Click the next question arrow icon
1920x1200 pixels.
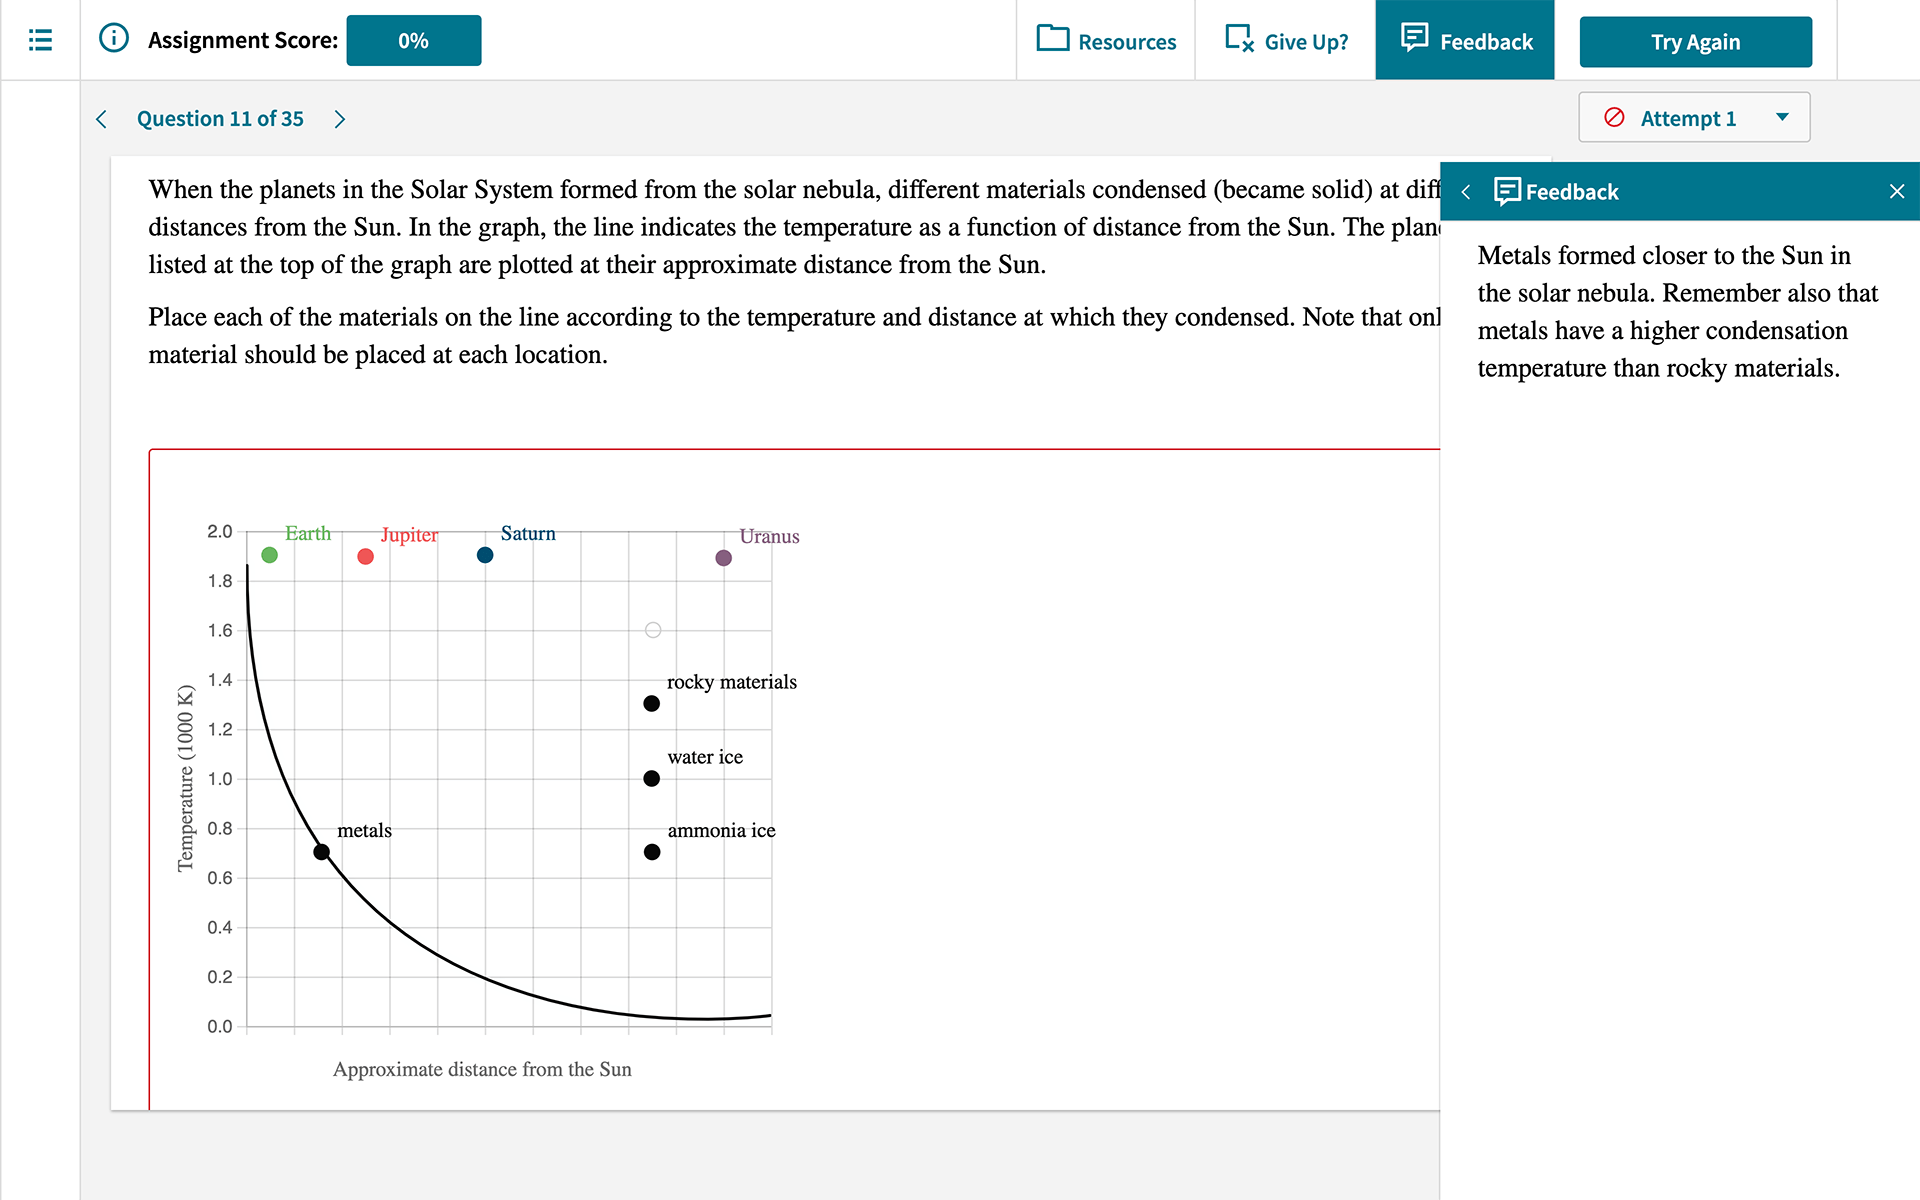339,118
